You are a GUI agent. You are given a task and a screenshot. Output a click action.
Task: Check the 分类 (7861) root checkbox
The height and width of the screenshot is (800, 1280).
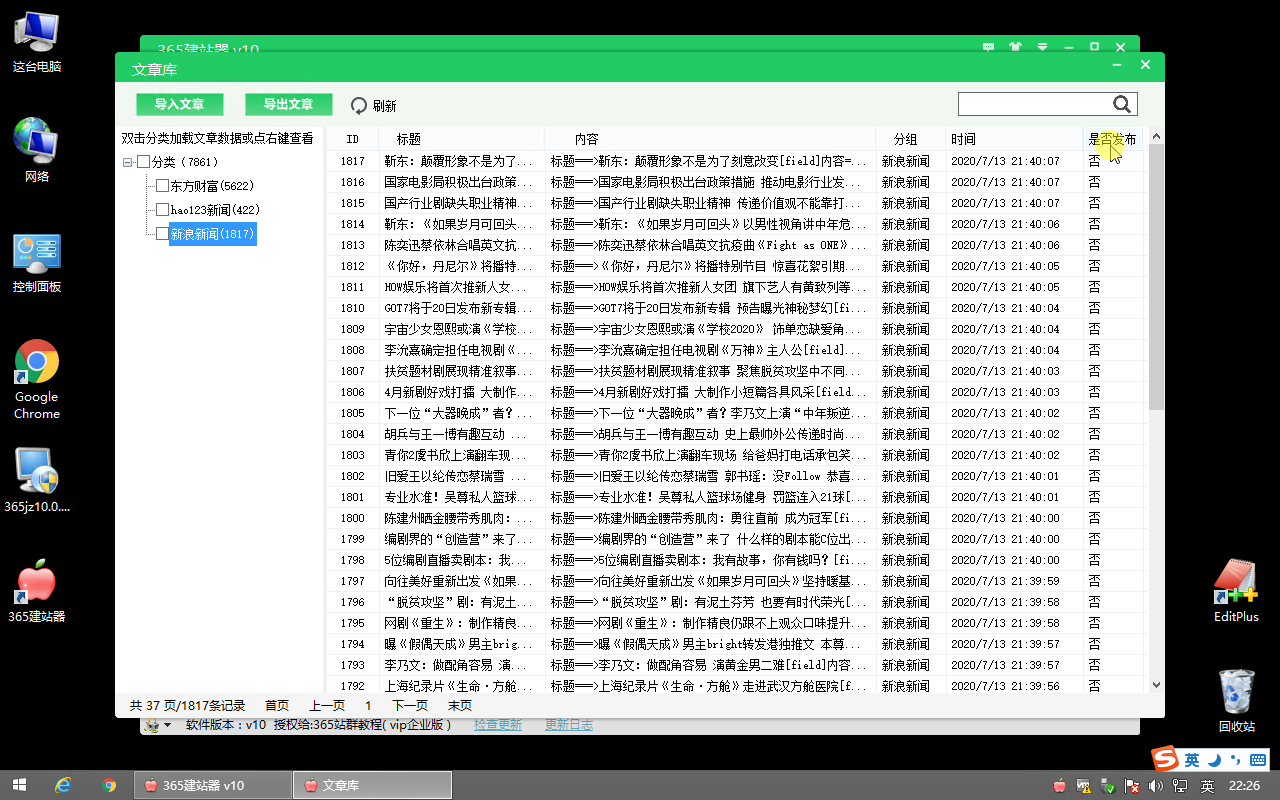click(144, 162)
